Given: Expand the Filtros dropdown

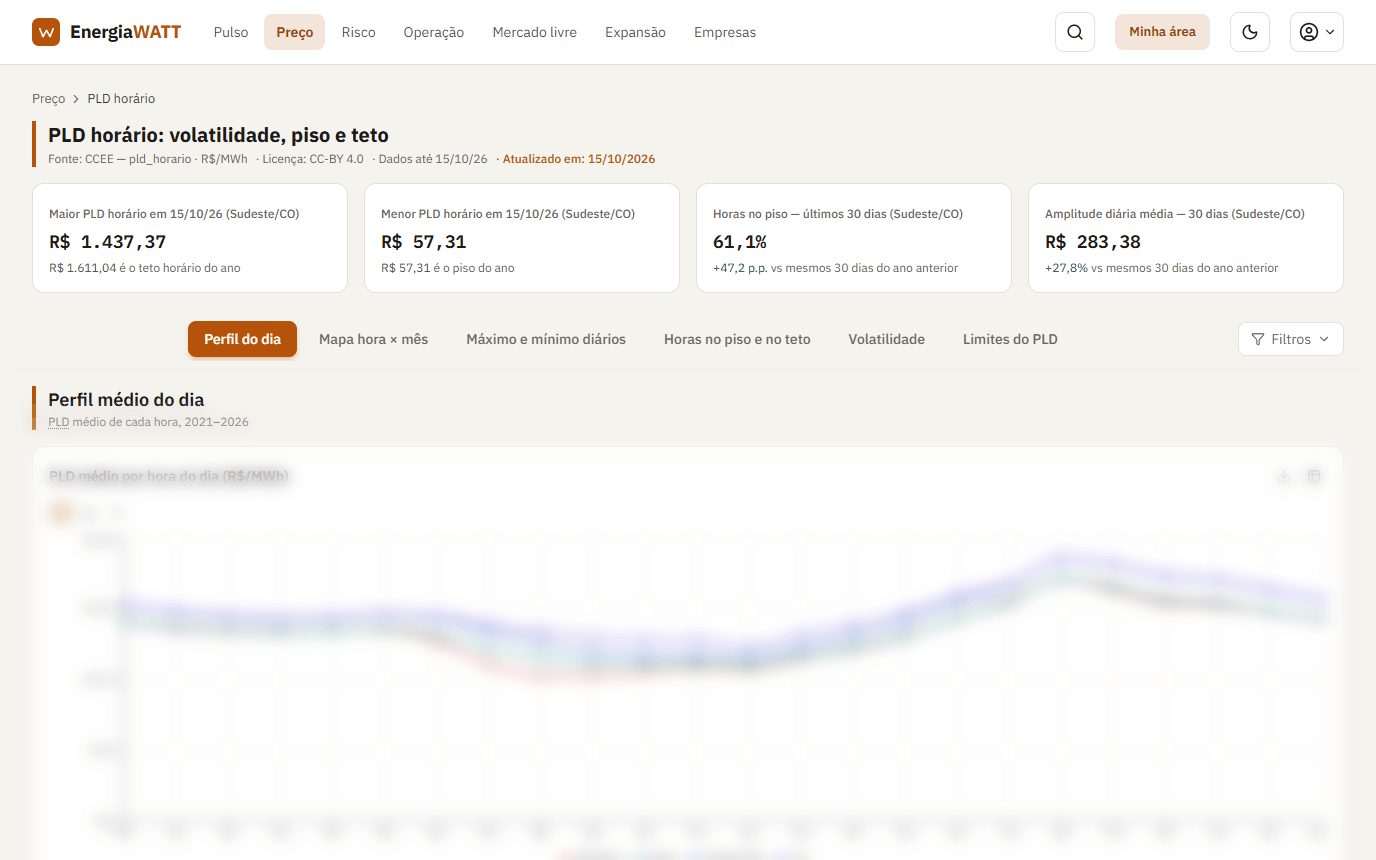Looking at the screenshot, I should point(1291,339).
